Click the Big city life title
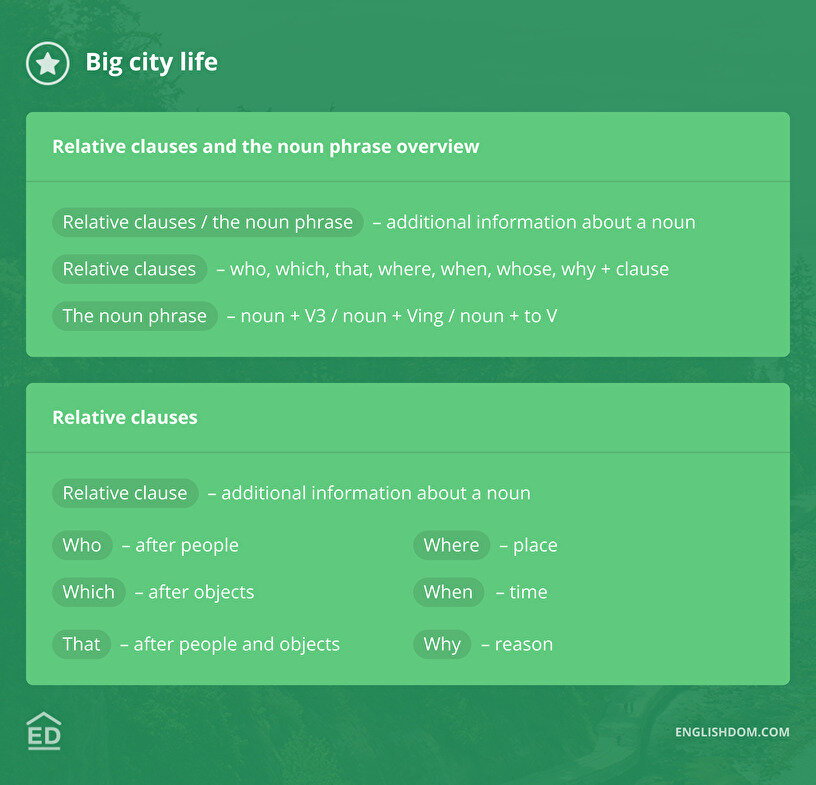Viewport: 816px width, 785px height. 151,63
